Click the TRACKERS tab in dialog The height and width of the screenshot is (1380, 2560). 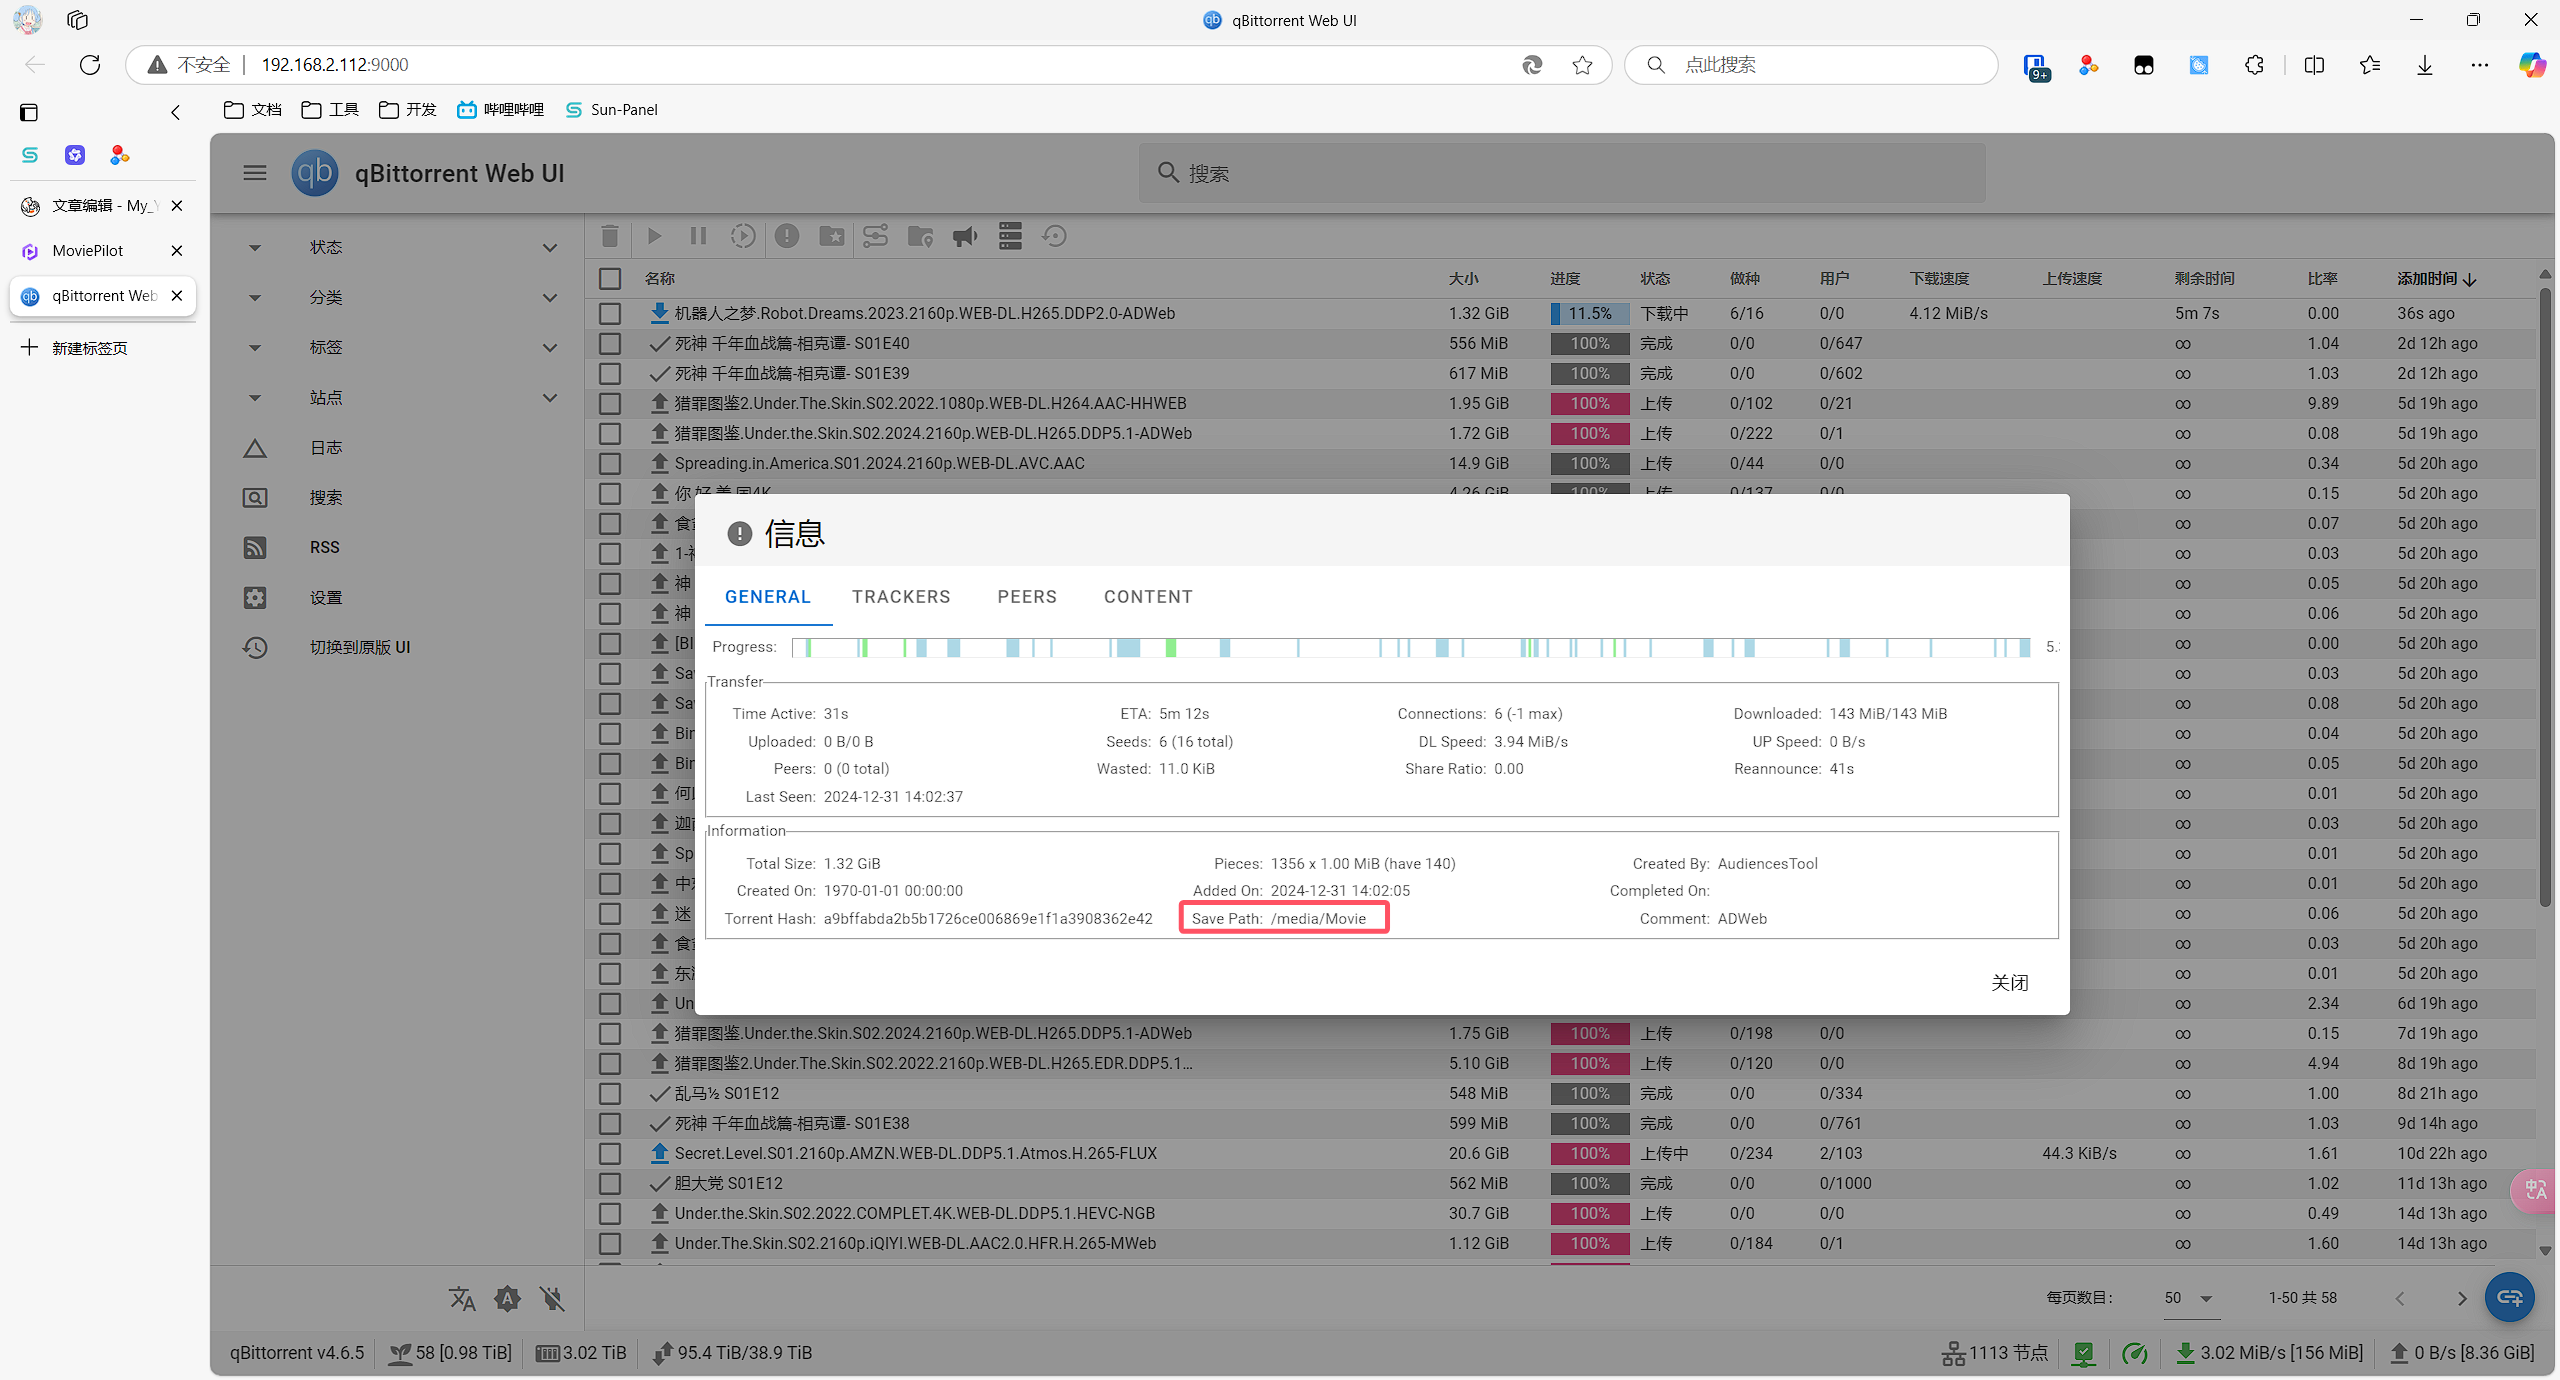[900, 597]
